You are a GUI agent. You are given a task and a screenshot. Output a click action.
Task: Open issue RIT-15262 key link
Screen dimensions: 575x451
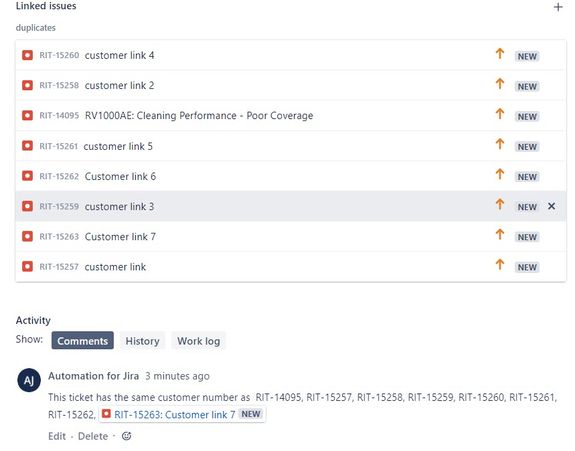pyautogui.click(x=59, y=176)
